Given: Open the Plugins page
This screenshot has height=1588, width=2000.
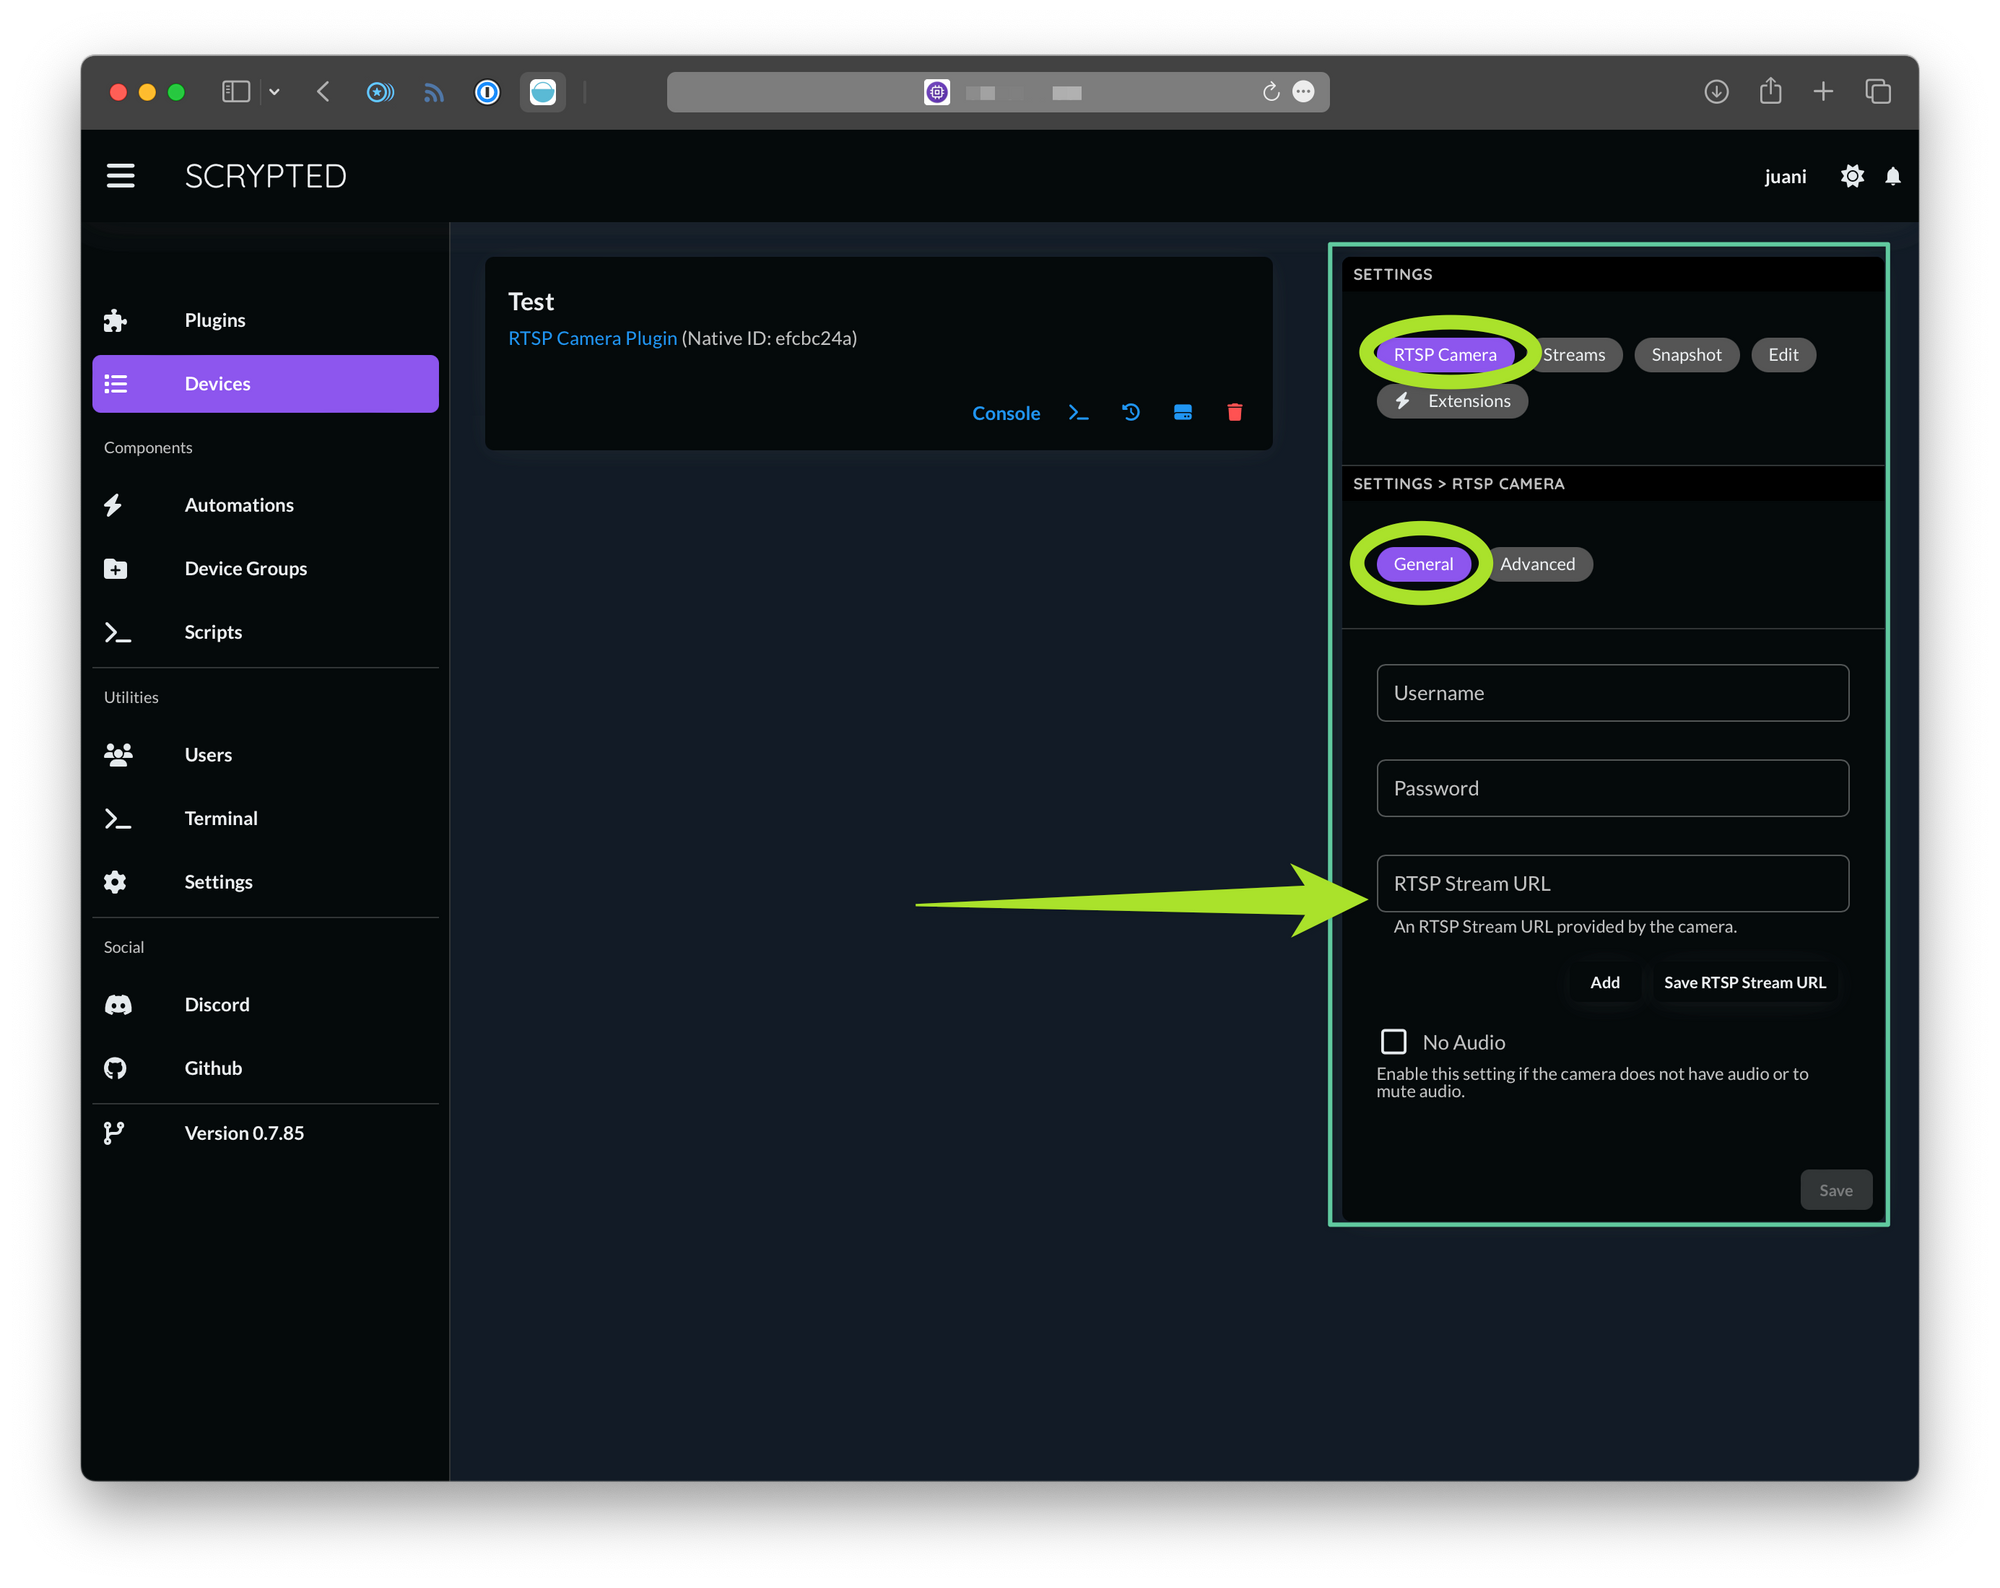Looking at the screenshot, I should (265, 320).
